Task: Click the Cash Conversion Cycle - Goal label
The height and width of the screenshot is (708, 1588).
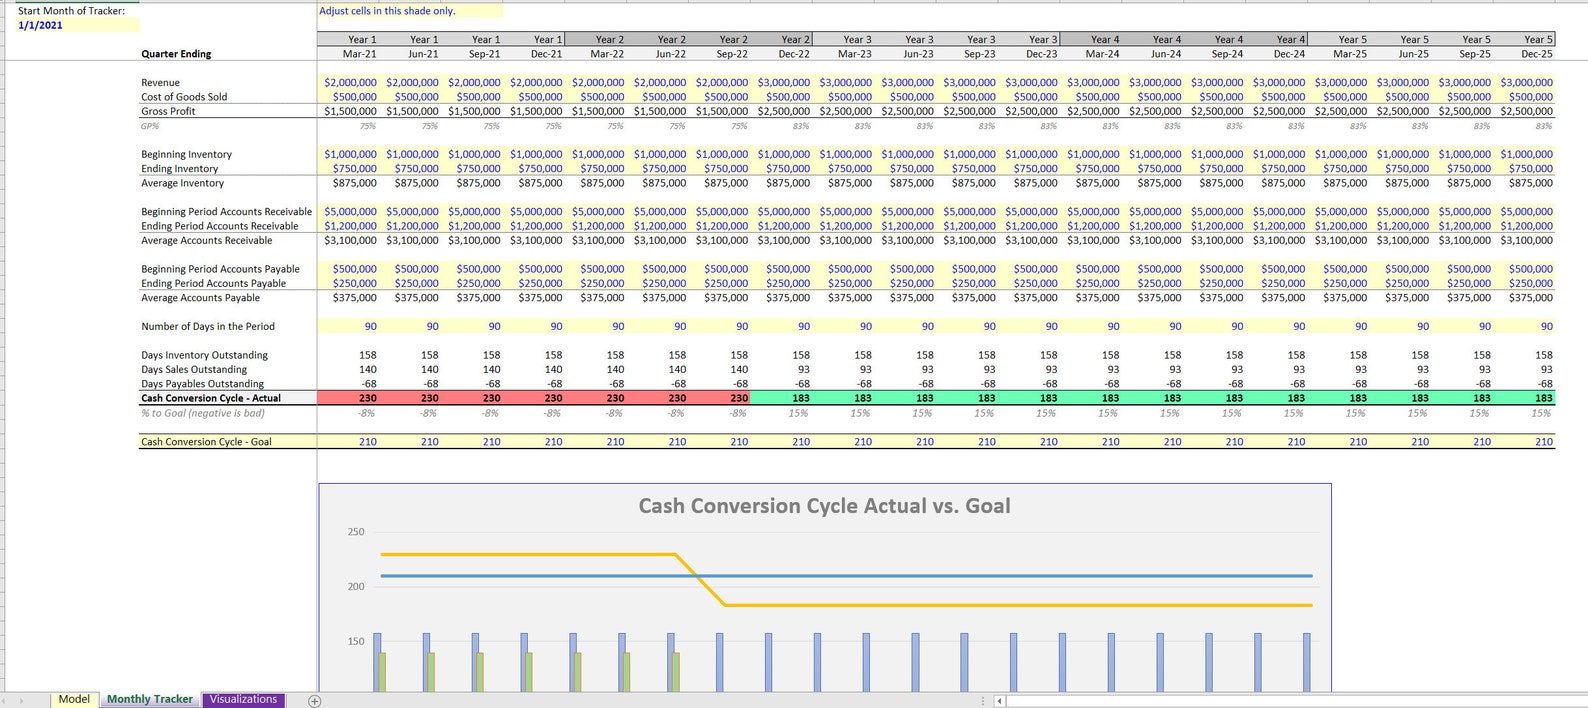Action: [x=206, y=441]
